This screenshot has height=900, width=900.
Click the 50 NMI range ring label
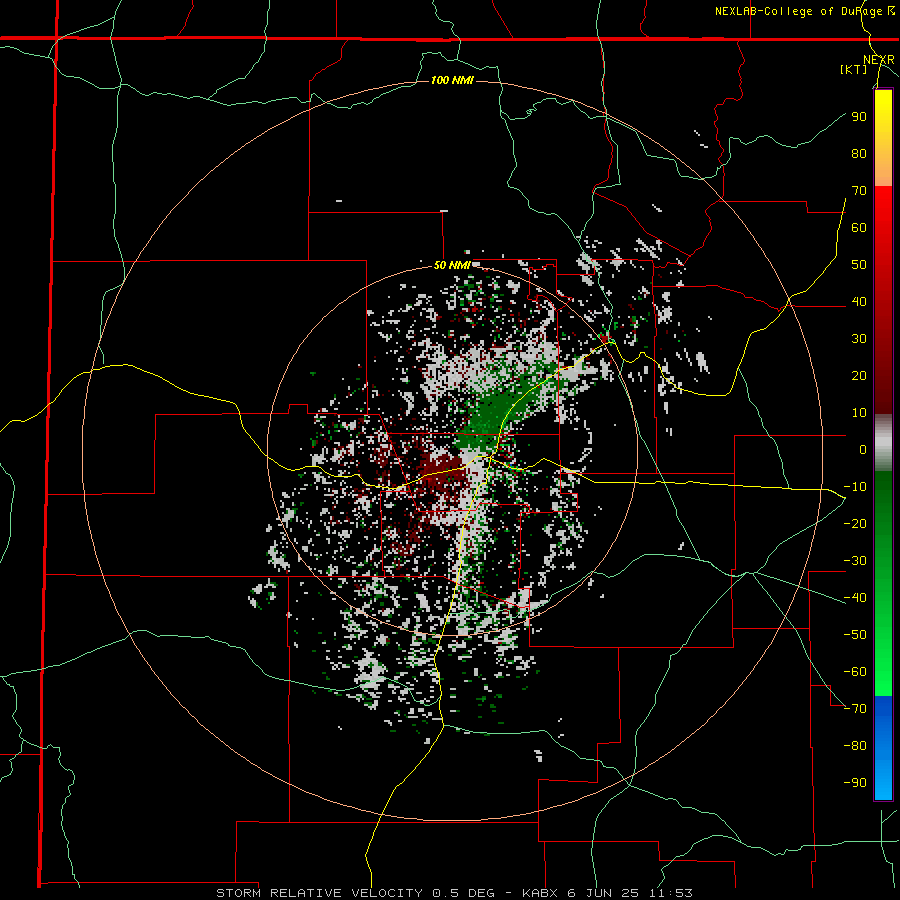tap(452, 265)
